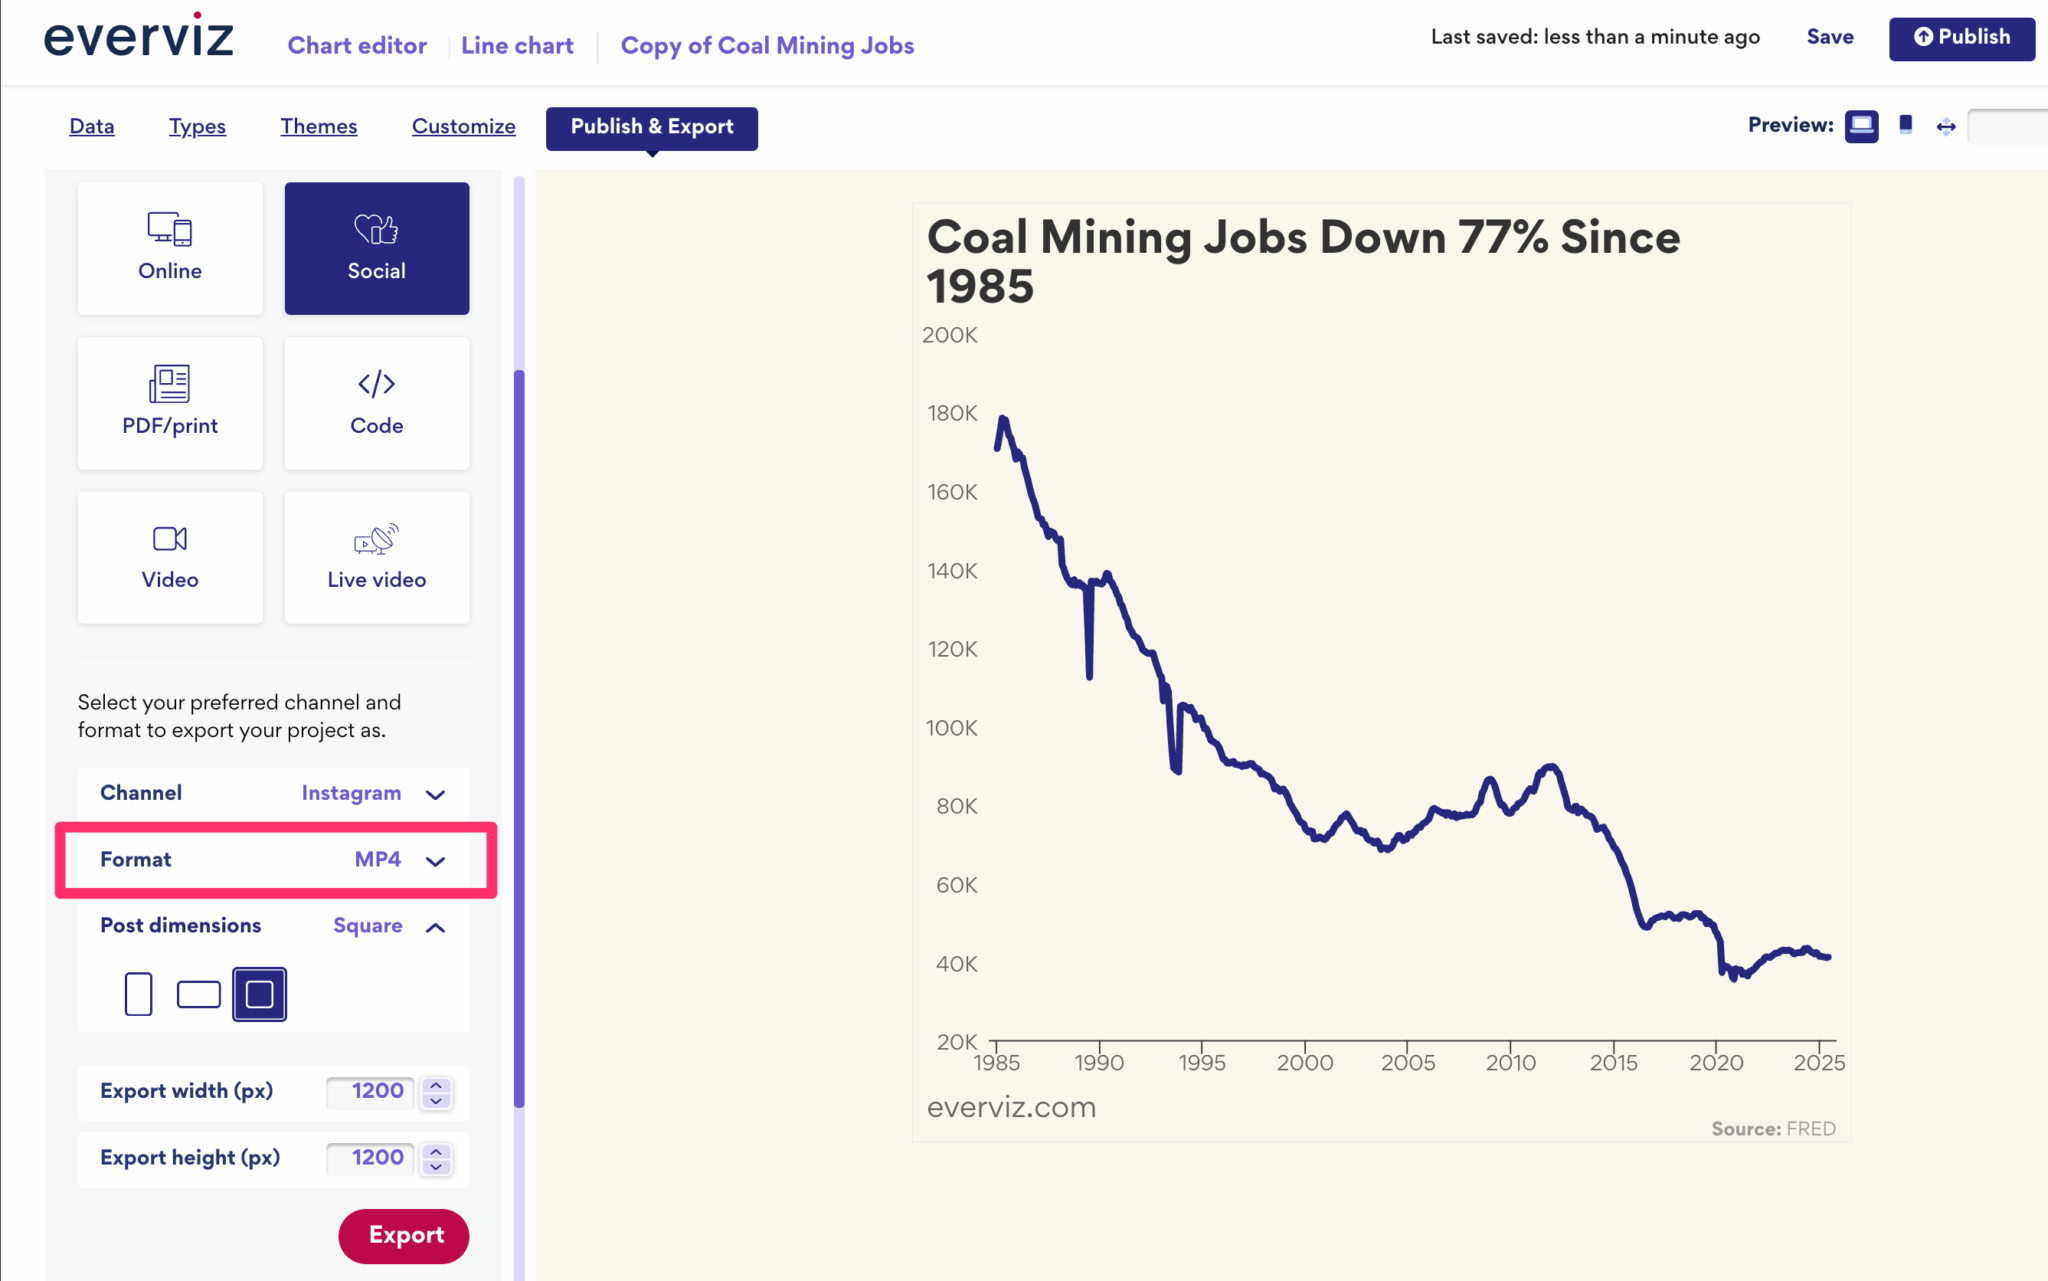The image size is (2048, 1281).
Task: Open the Customize section
Action: pos(464,126)
